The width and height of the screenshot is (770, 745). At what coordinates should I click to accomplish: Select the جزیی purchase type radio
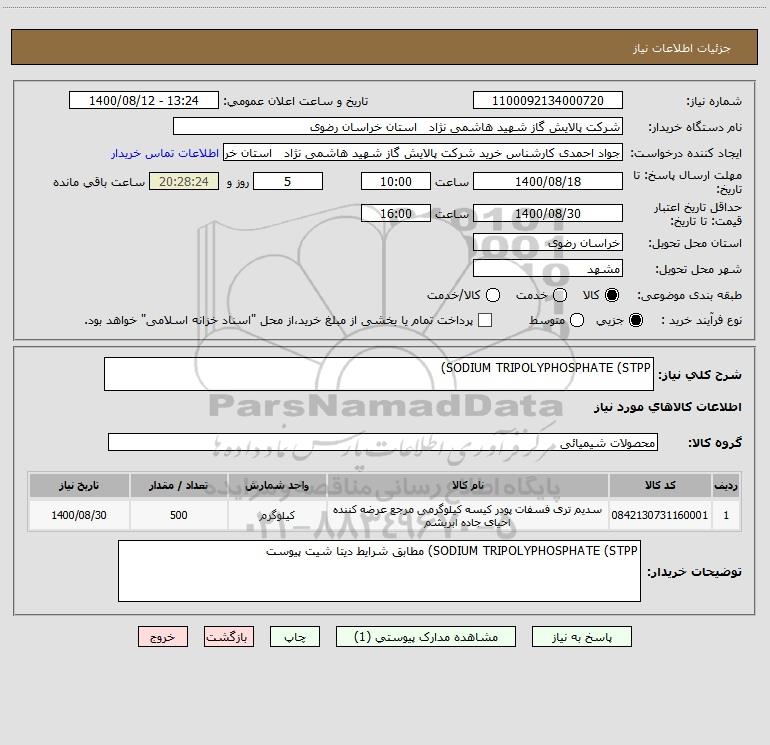point(636,320)
